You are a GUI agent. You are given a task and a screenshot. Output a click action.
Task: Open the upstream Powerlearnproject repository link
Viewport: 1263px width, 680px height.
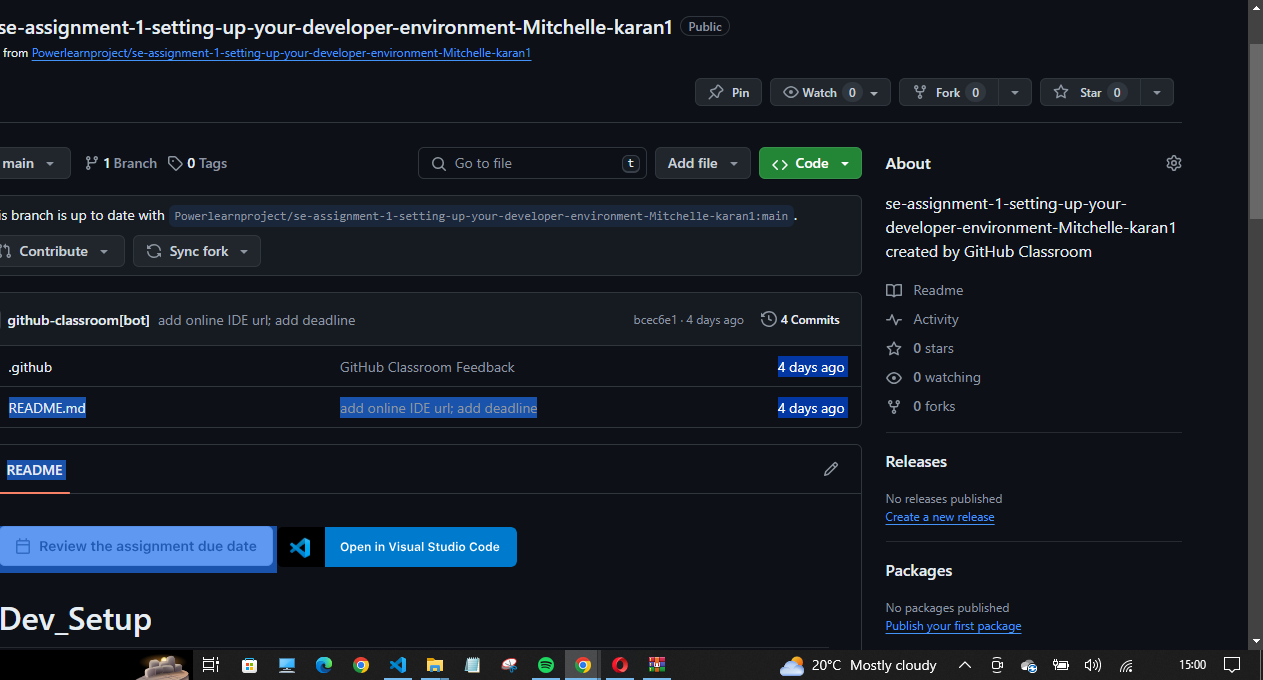click(482, 215)
